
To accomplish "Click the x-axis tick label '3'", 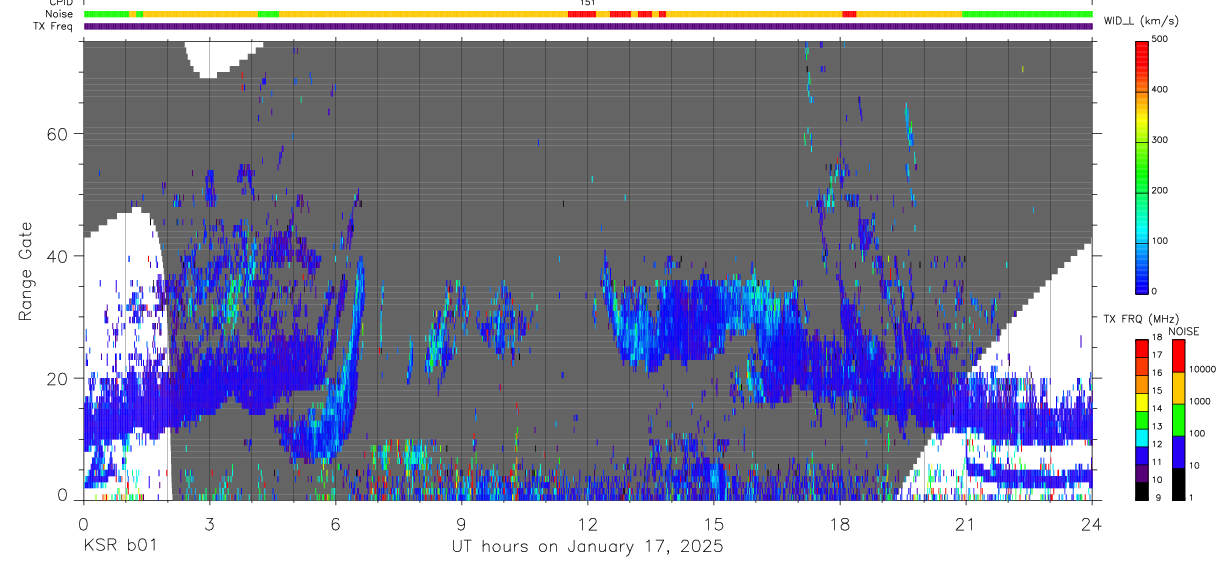I will [x=209, y=525].
